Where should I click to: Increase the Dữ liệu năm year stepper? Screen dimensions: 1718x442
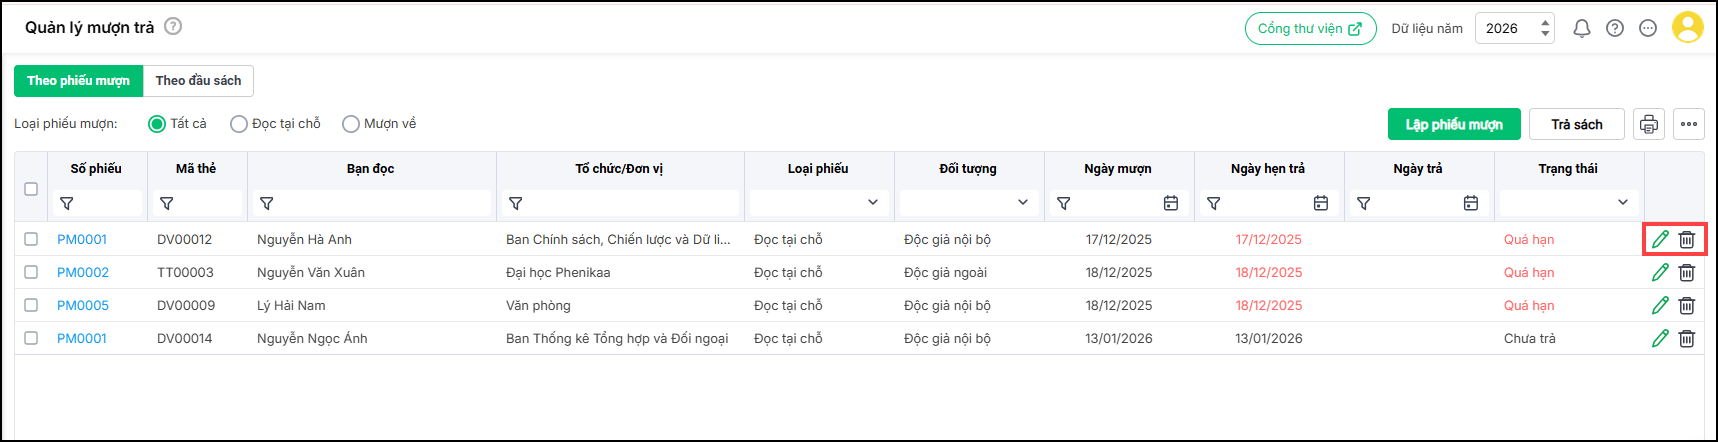1546,22
